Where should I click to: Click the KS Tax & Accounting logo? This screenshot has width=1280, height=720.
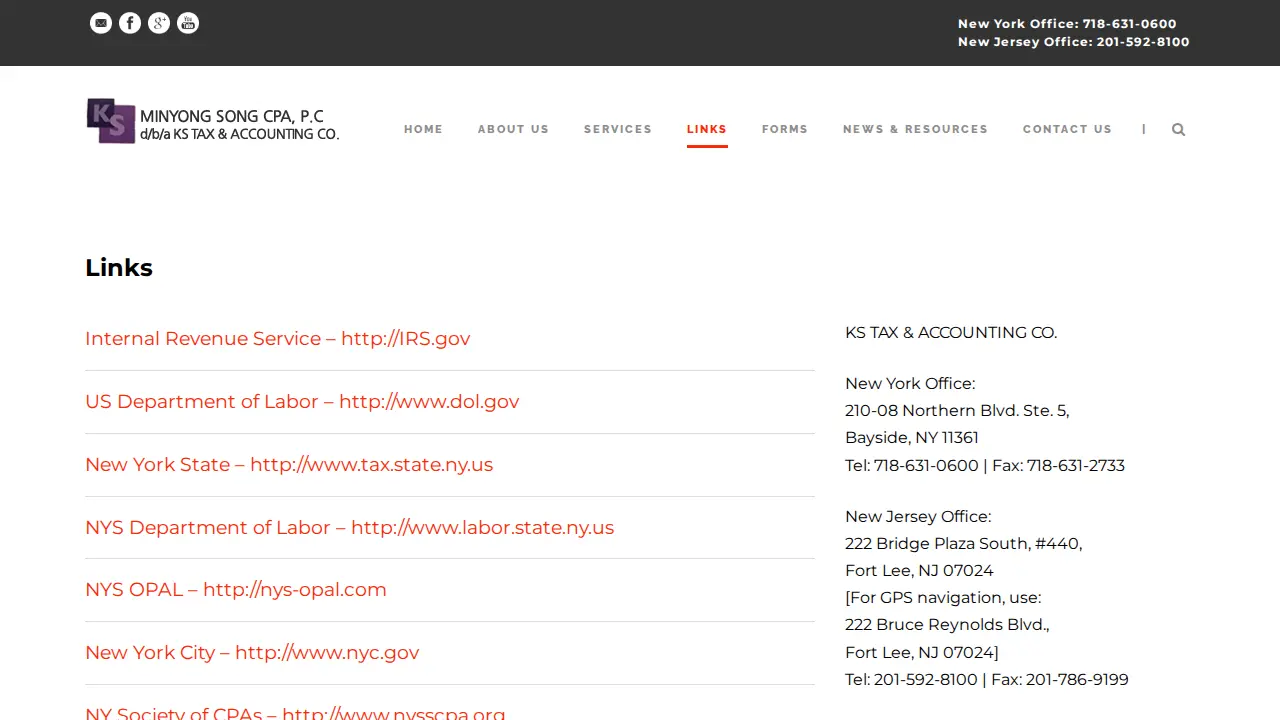[x=213, y=121]
